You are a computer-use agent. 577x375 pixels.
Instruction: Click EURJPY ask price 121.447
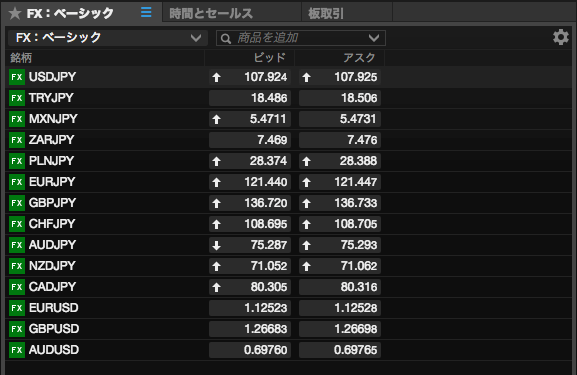tap(340, 182)
